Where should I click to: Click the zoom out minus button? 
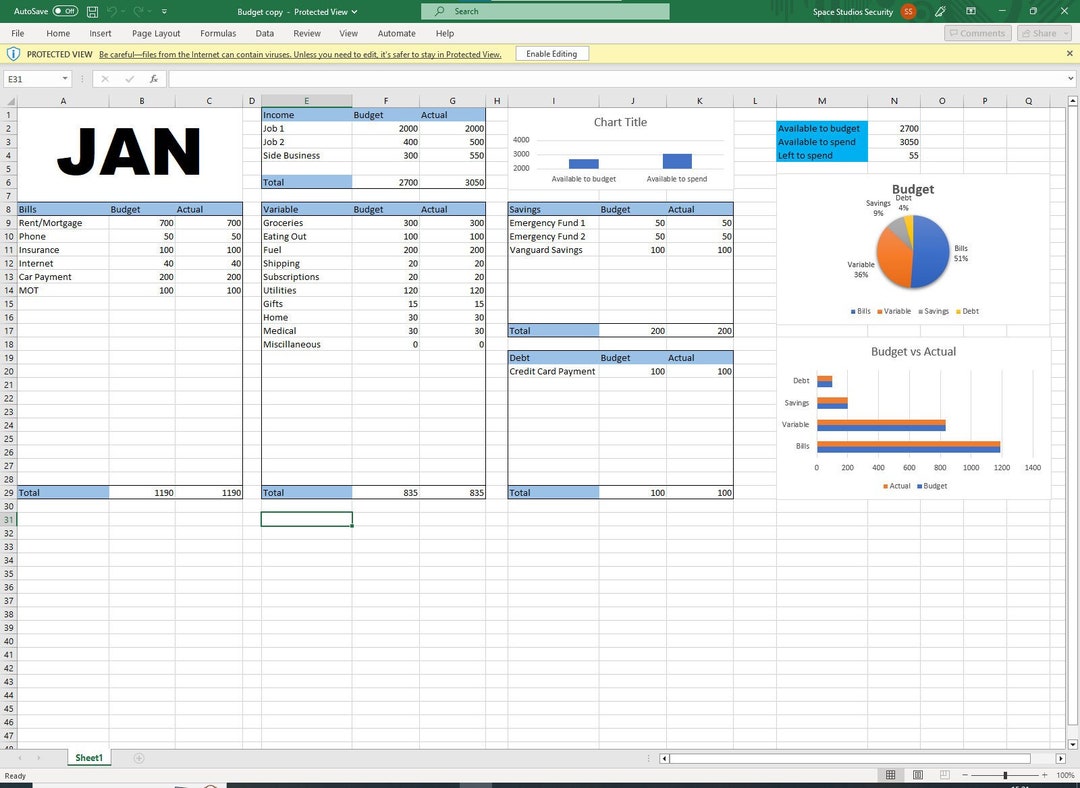(x=965, y=776)
